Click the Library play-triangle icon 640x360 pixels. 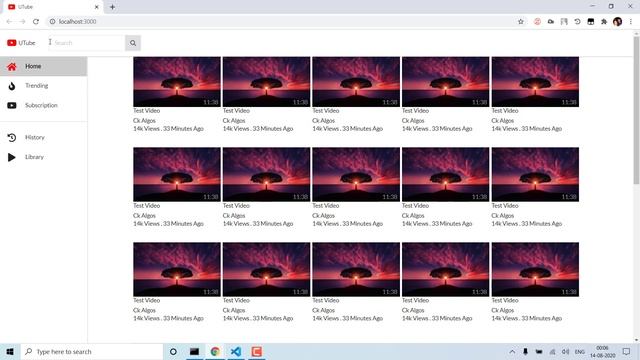12,157
